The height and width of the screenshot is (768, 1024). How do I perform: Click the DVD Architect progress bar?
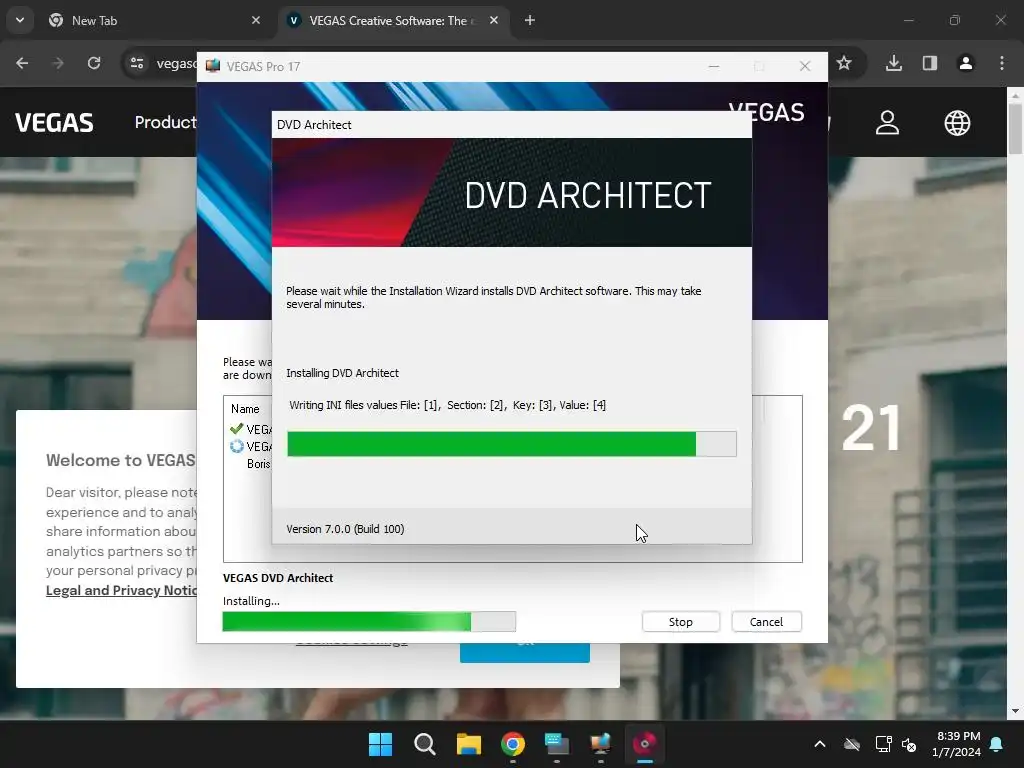click(x=512, y=444)
